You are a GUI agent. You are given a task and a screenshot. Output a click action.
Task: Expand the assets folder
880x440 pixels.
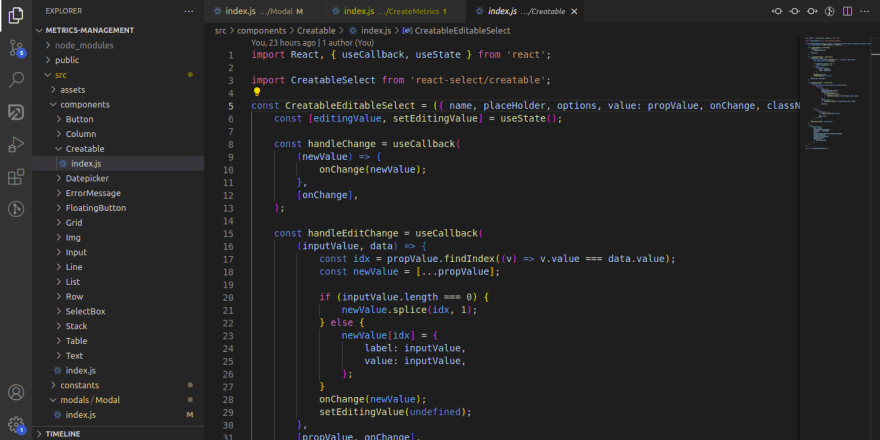[x=119, y=90]
